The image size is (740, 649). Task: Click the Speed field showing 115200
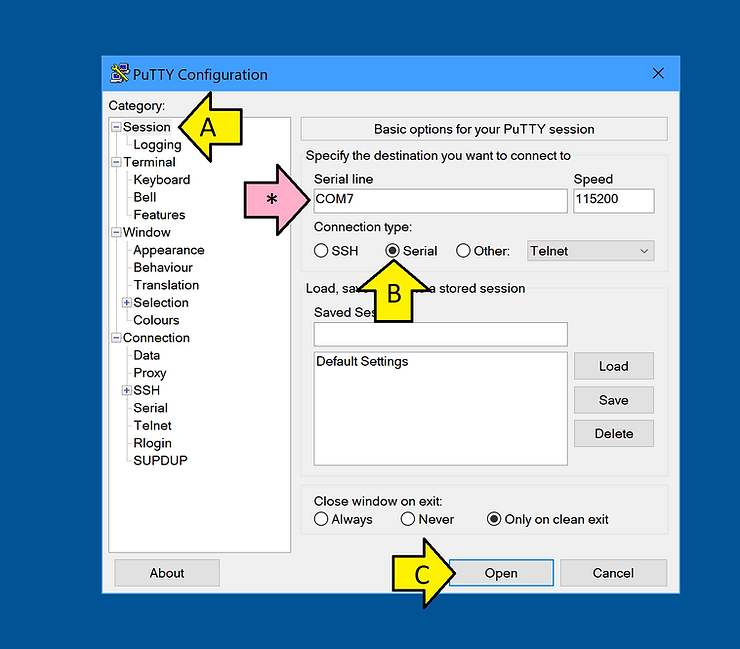coord(613,200)
